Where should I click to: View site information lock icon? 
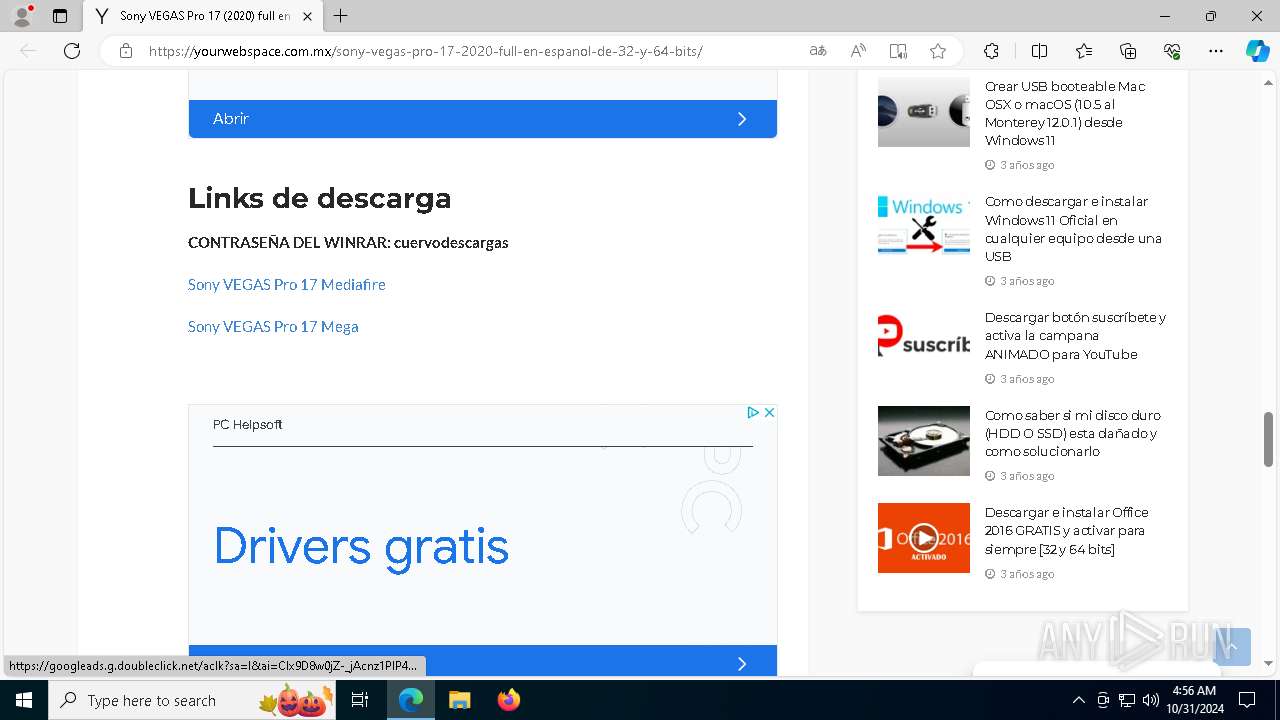(x=126, y=51)
